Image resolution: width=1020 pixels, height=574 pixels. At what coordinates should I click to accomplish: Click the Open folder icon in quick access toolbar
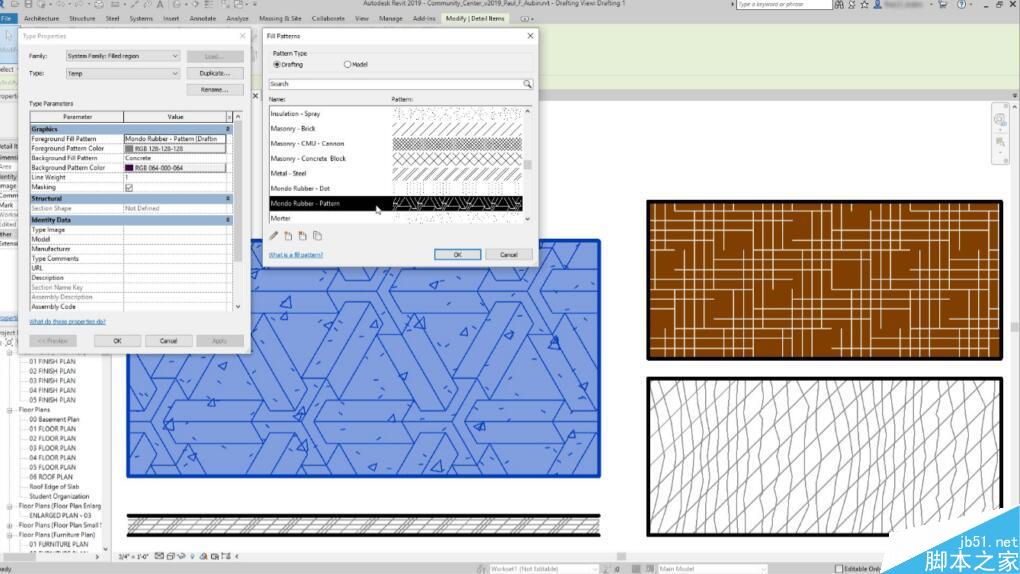(13, 4)
